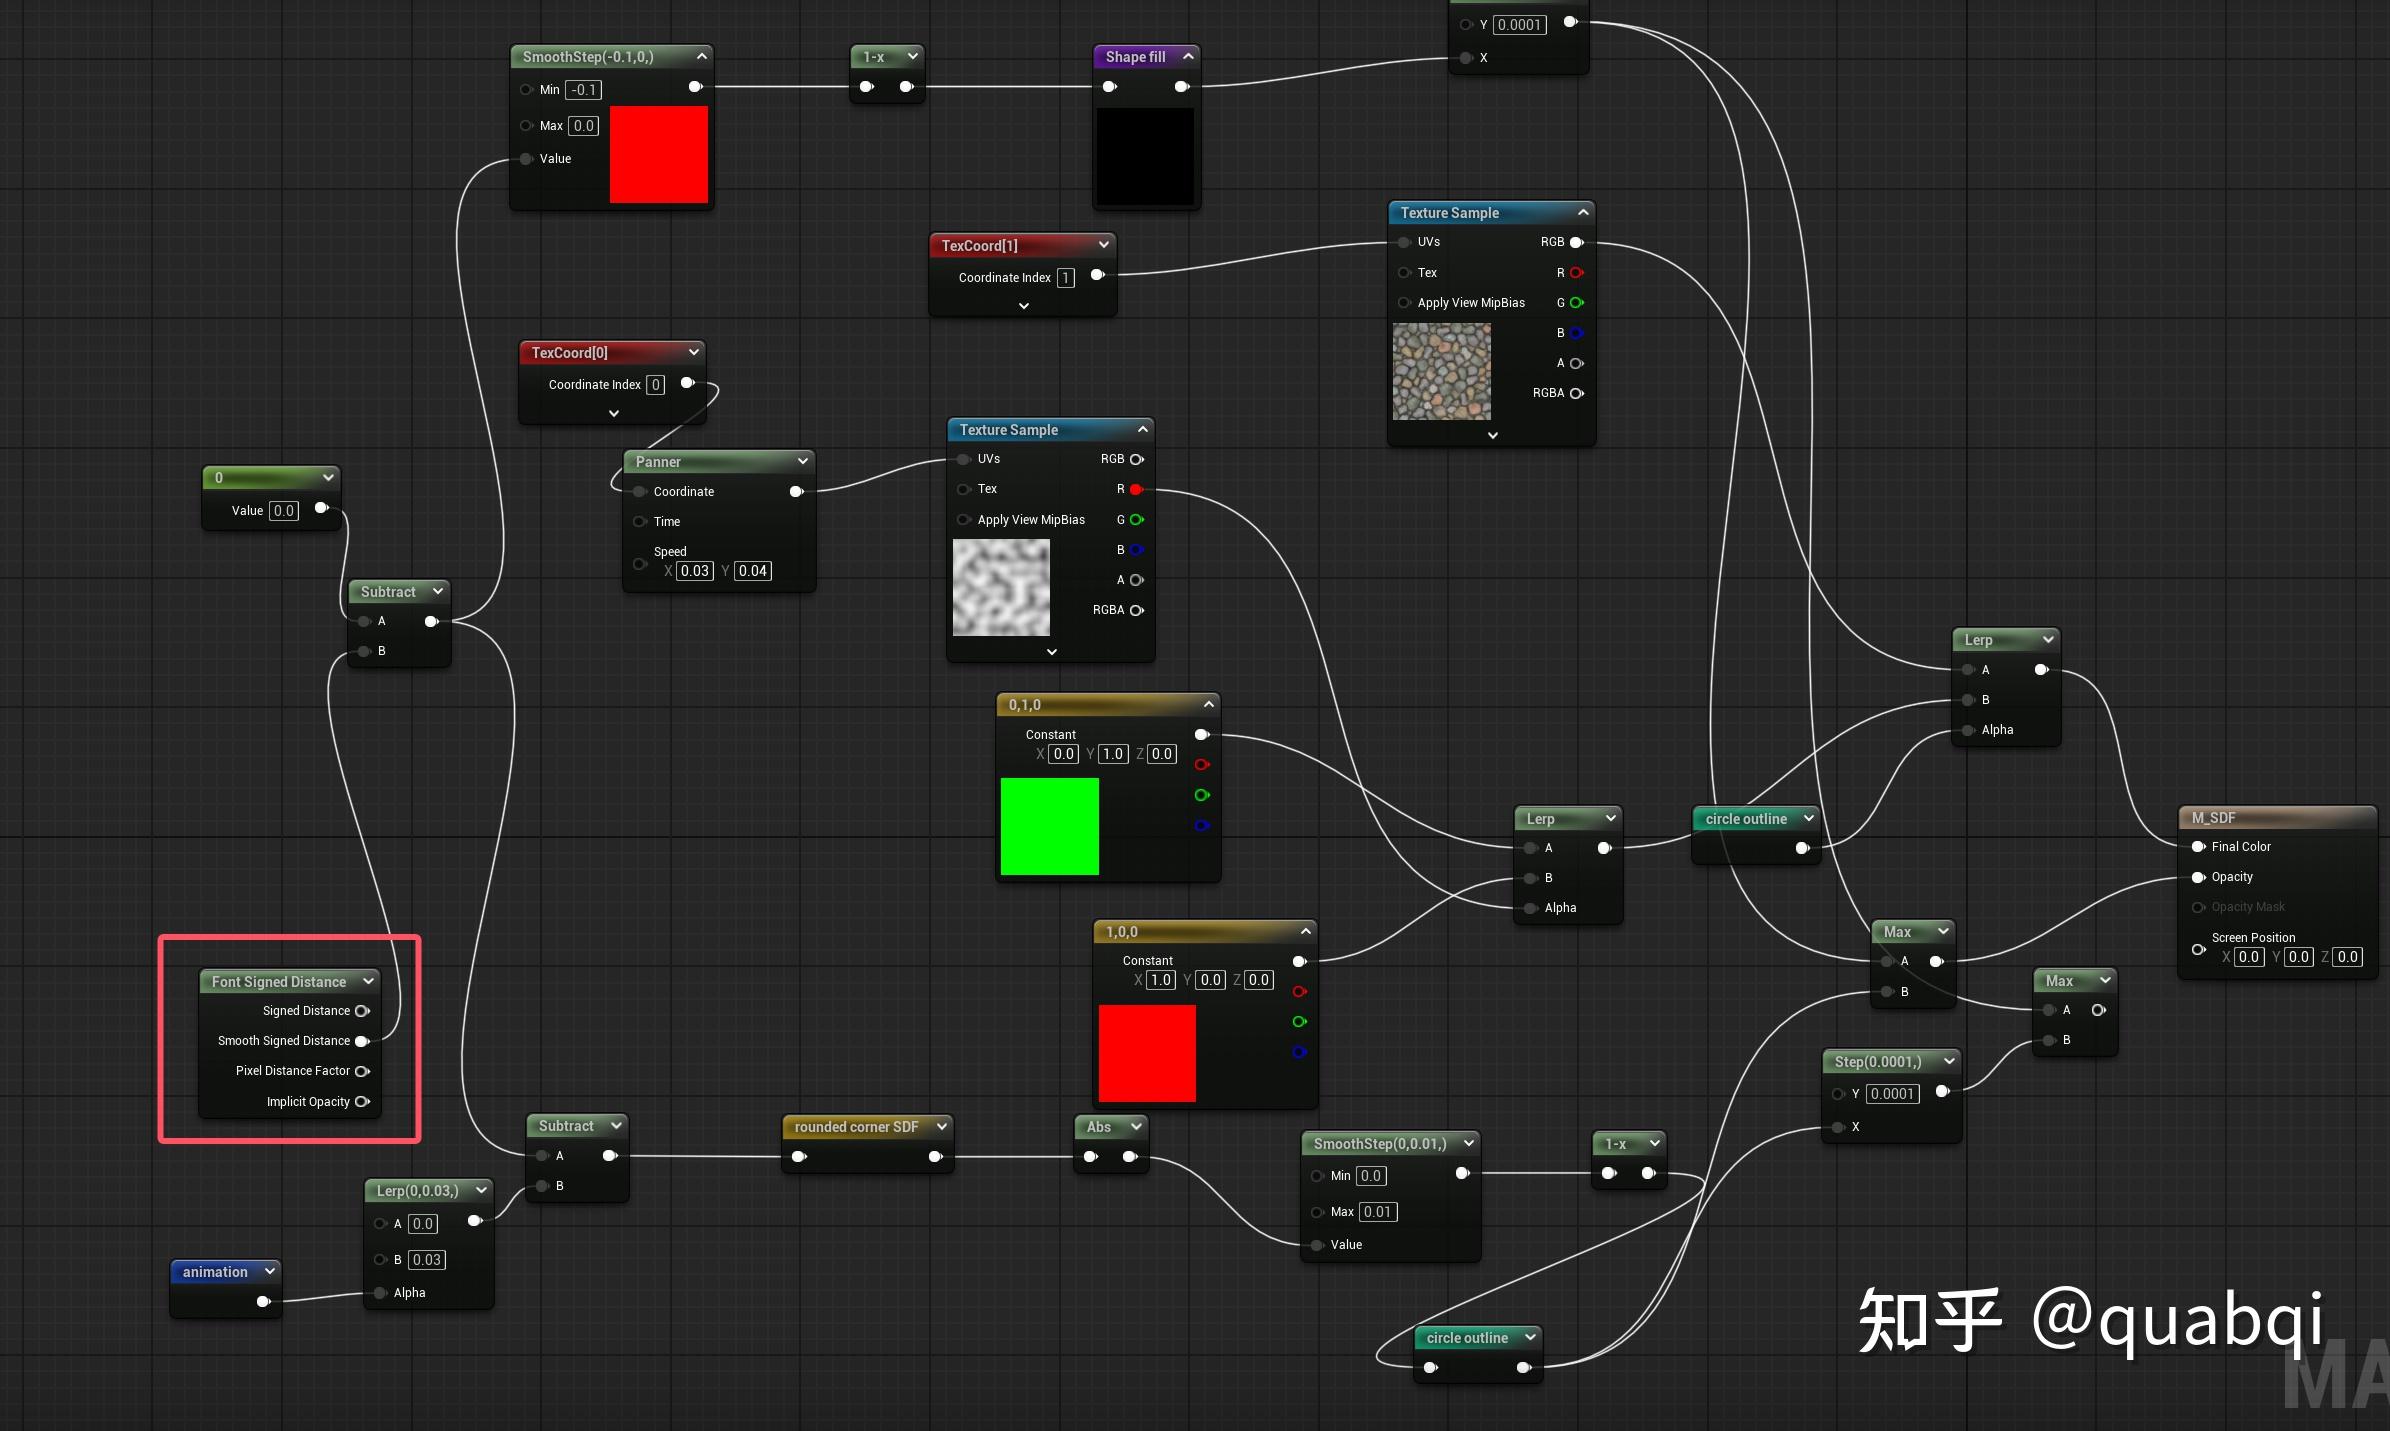The image size is (2390, 1431).
Task: Expand TexCoord[1] node advanced options
Action: [x=1023, y=306]
